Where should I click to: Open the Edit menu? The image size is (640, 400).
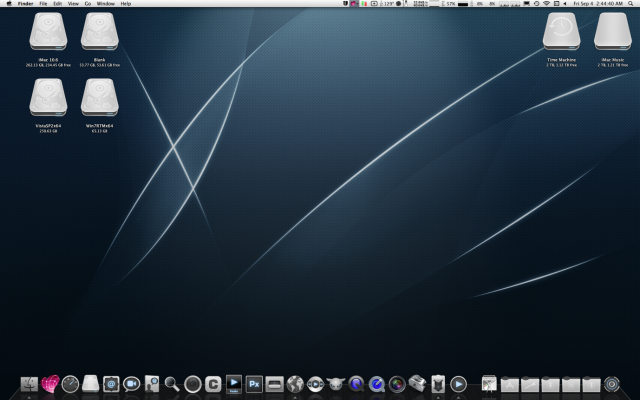click(x=58, y=4)
